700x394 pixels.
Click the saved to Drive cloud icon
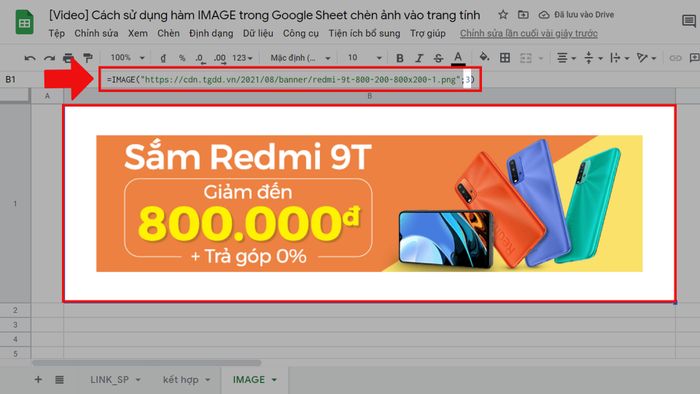(544, 15)
